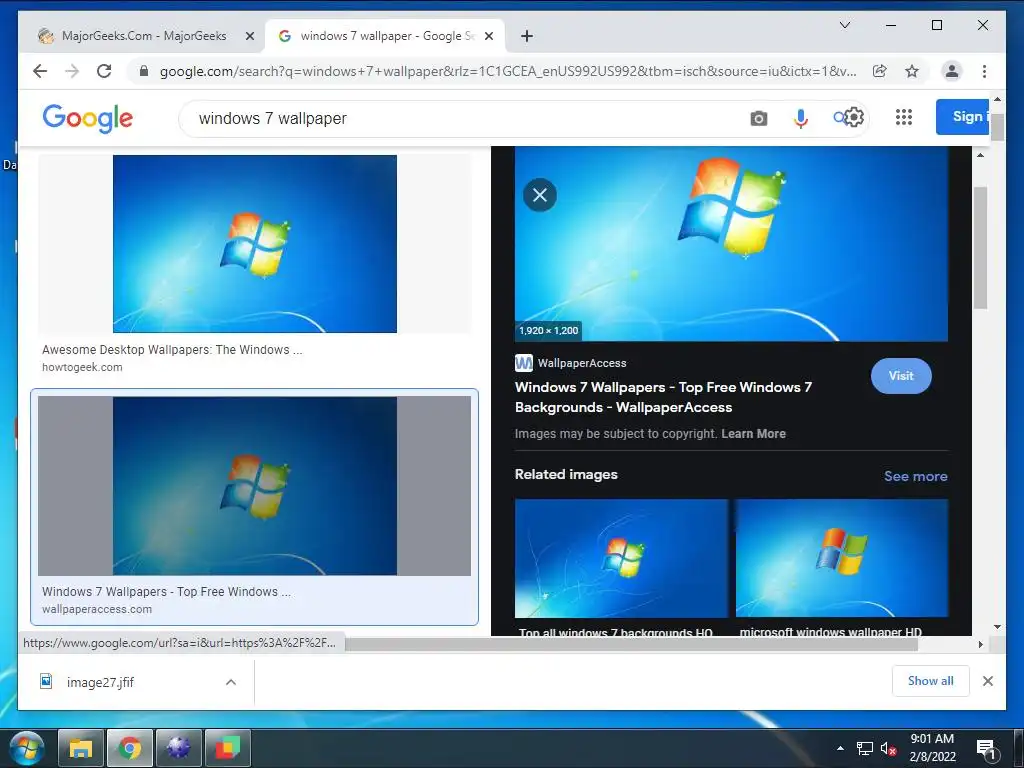
Task: Click the blue Sign in button
Action: pos(963,117)
